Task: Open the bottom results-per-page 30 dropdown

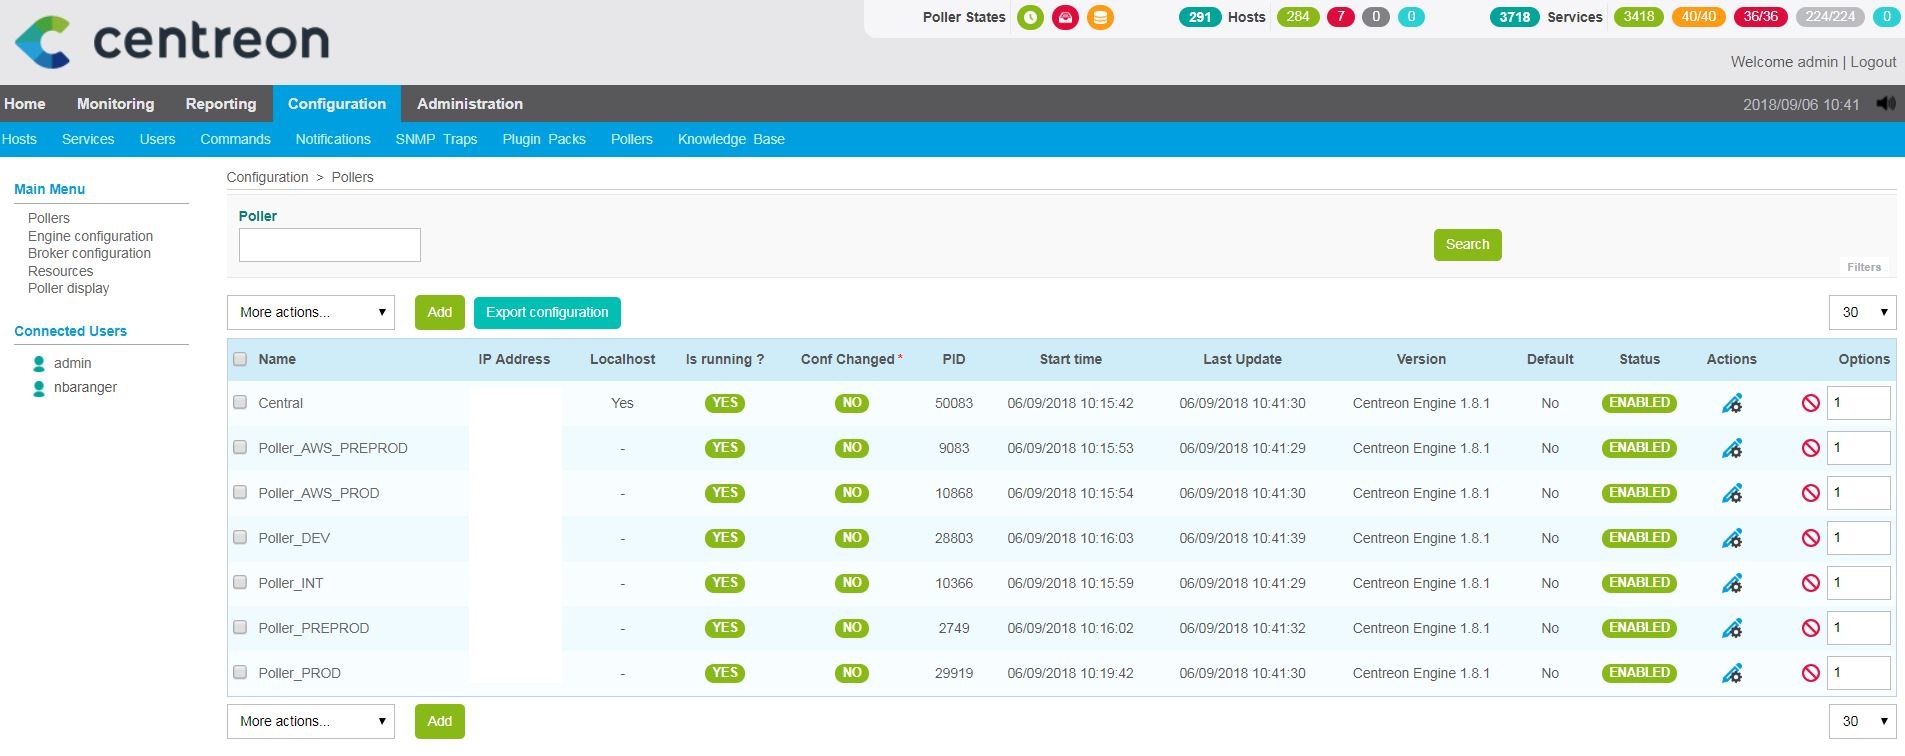Action: (x=1862, y=721)
